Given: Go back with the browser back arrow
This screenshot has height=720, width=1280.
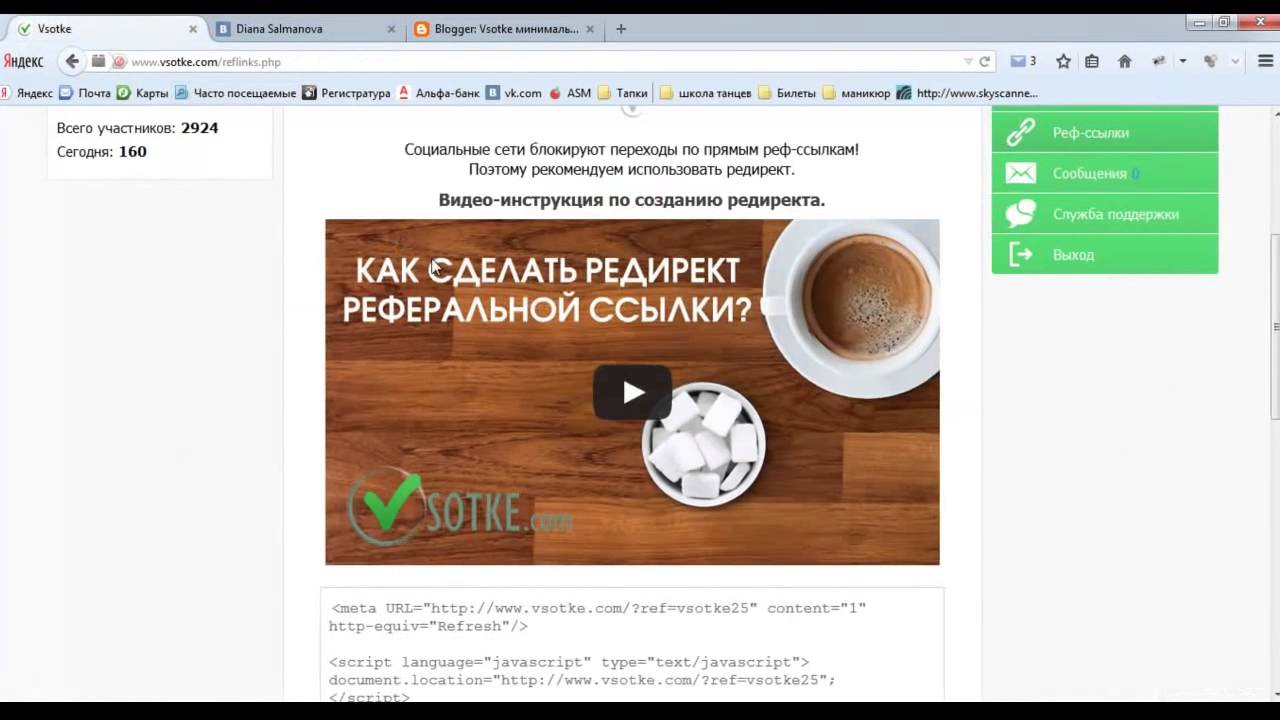Looking at the screenshot, I should [x=72, y=61].
